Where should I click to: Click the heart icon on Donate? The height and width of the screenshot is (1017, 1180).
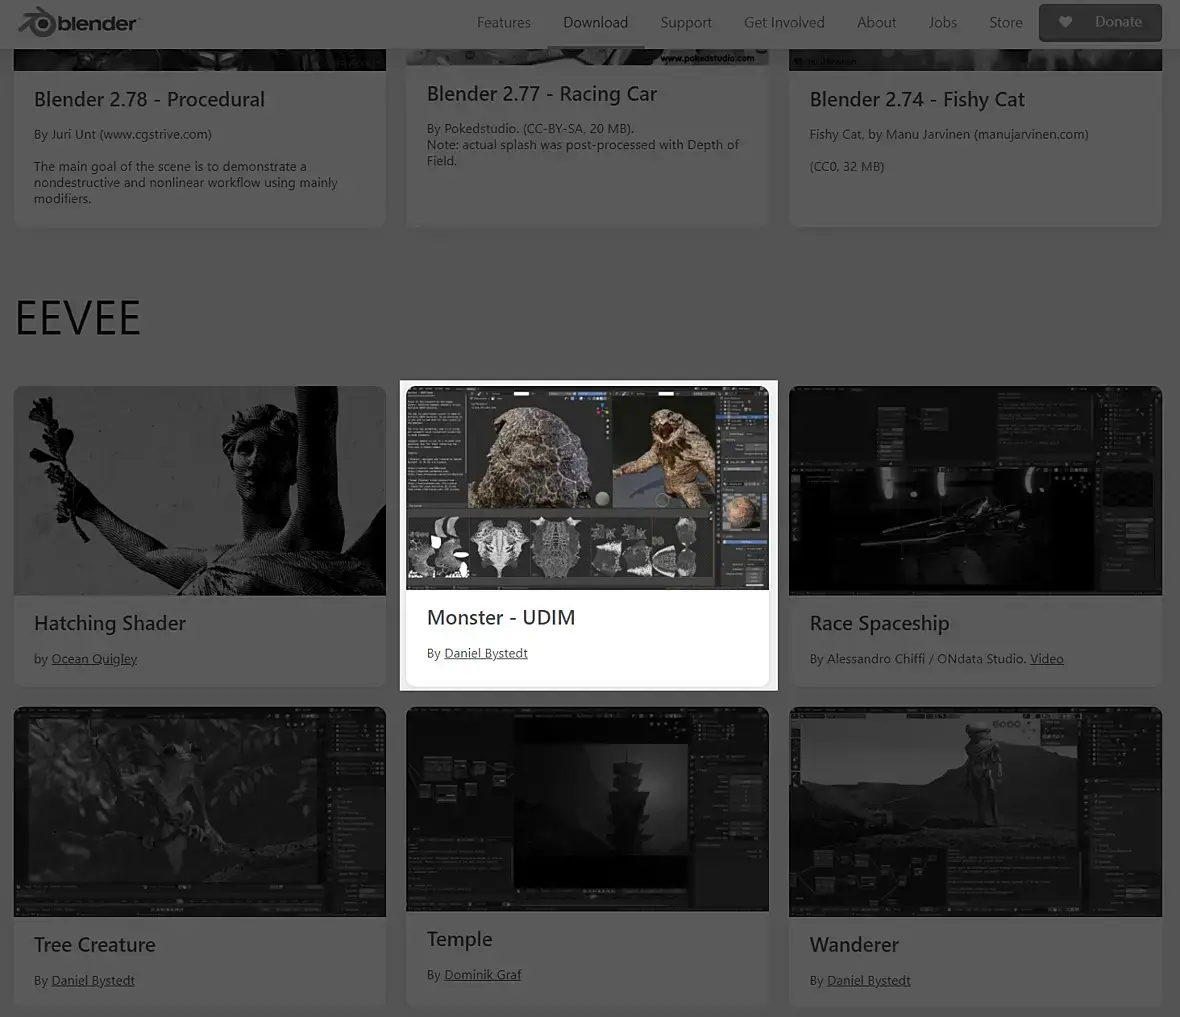pos(1065,23)
